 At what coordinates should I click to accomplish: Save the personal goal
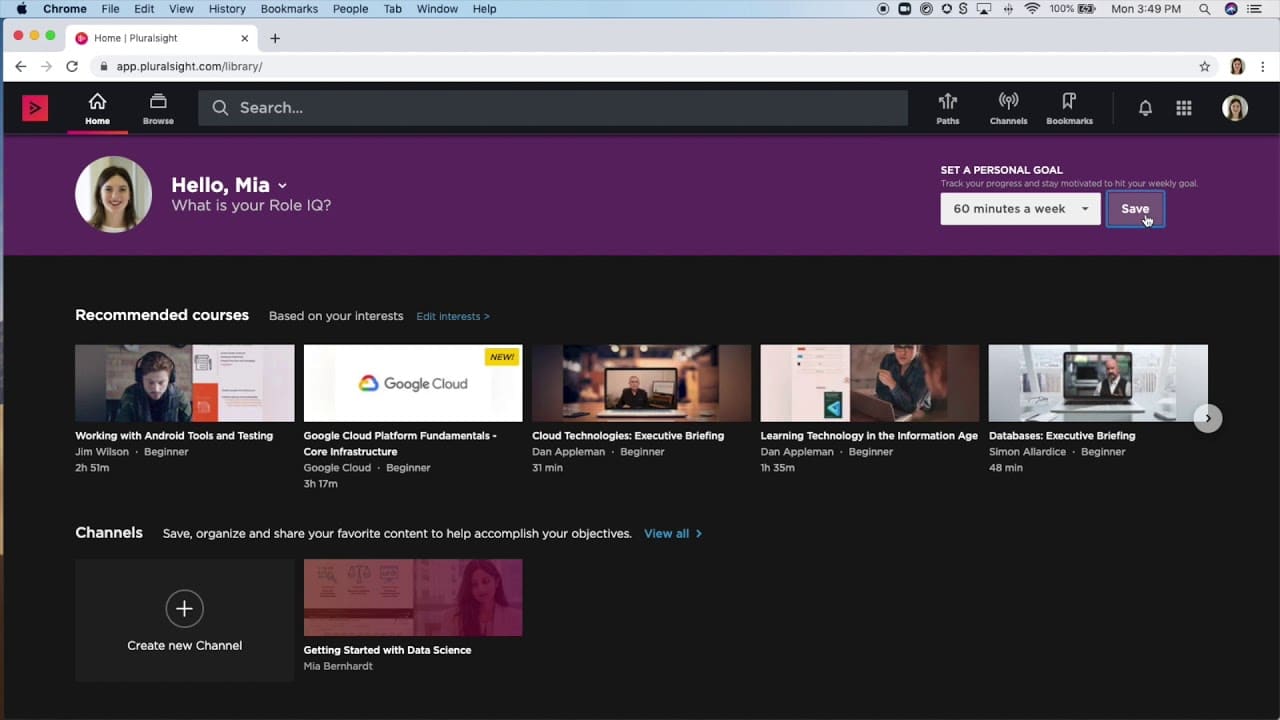click(x=1135, y=209)
